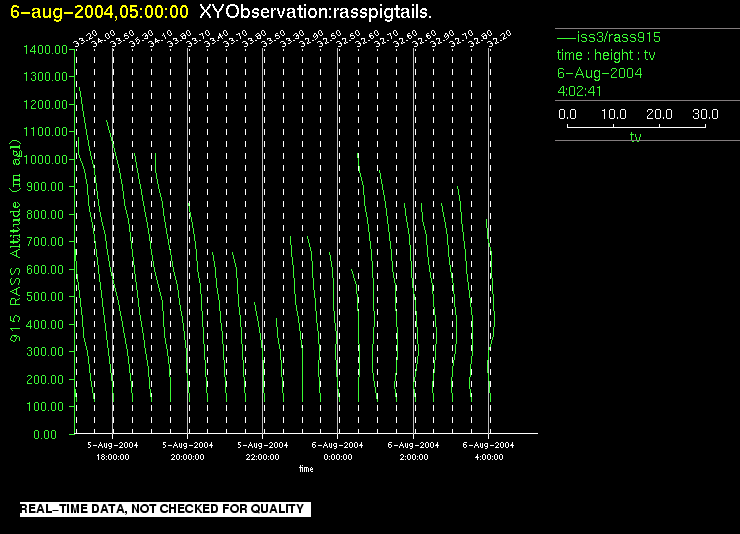Click the 34.00 profile label at top
The height and width of the screenshot is (534, 740).
pos(103,40)
